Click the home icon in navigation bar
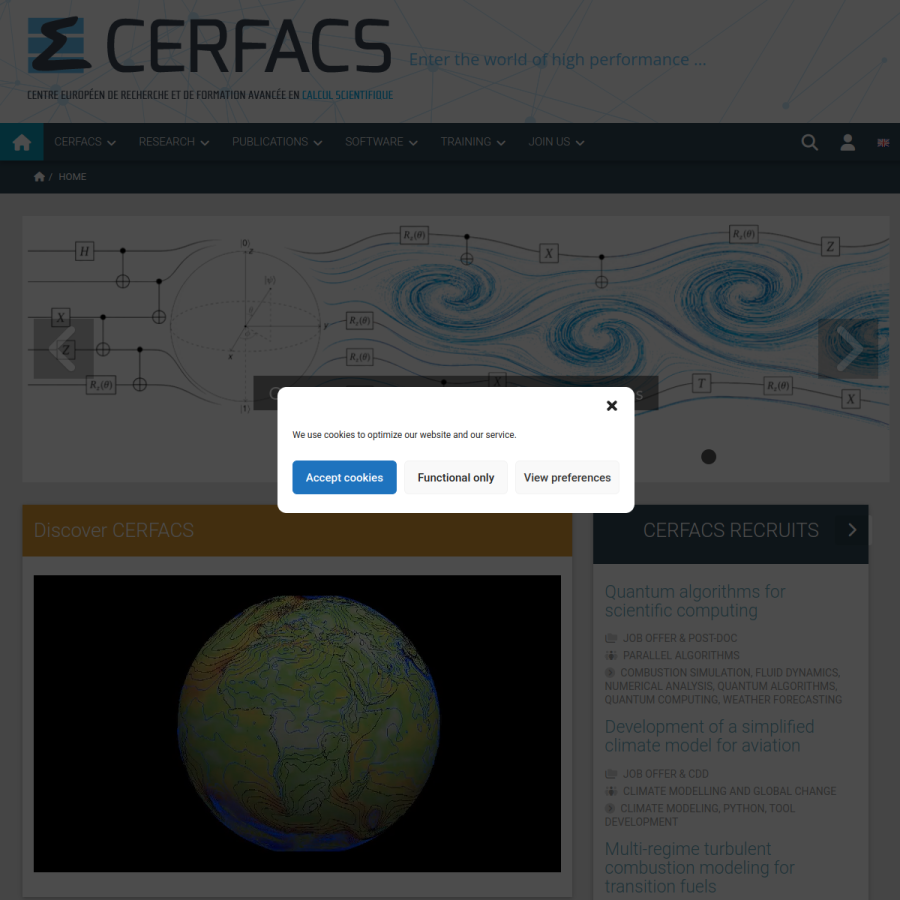Viewport: 900px width, 900px height. pos(22,142)
